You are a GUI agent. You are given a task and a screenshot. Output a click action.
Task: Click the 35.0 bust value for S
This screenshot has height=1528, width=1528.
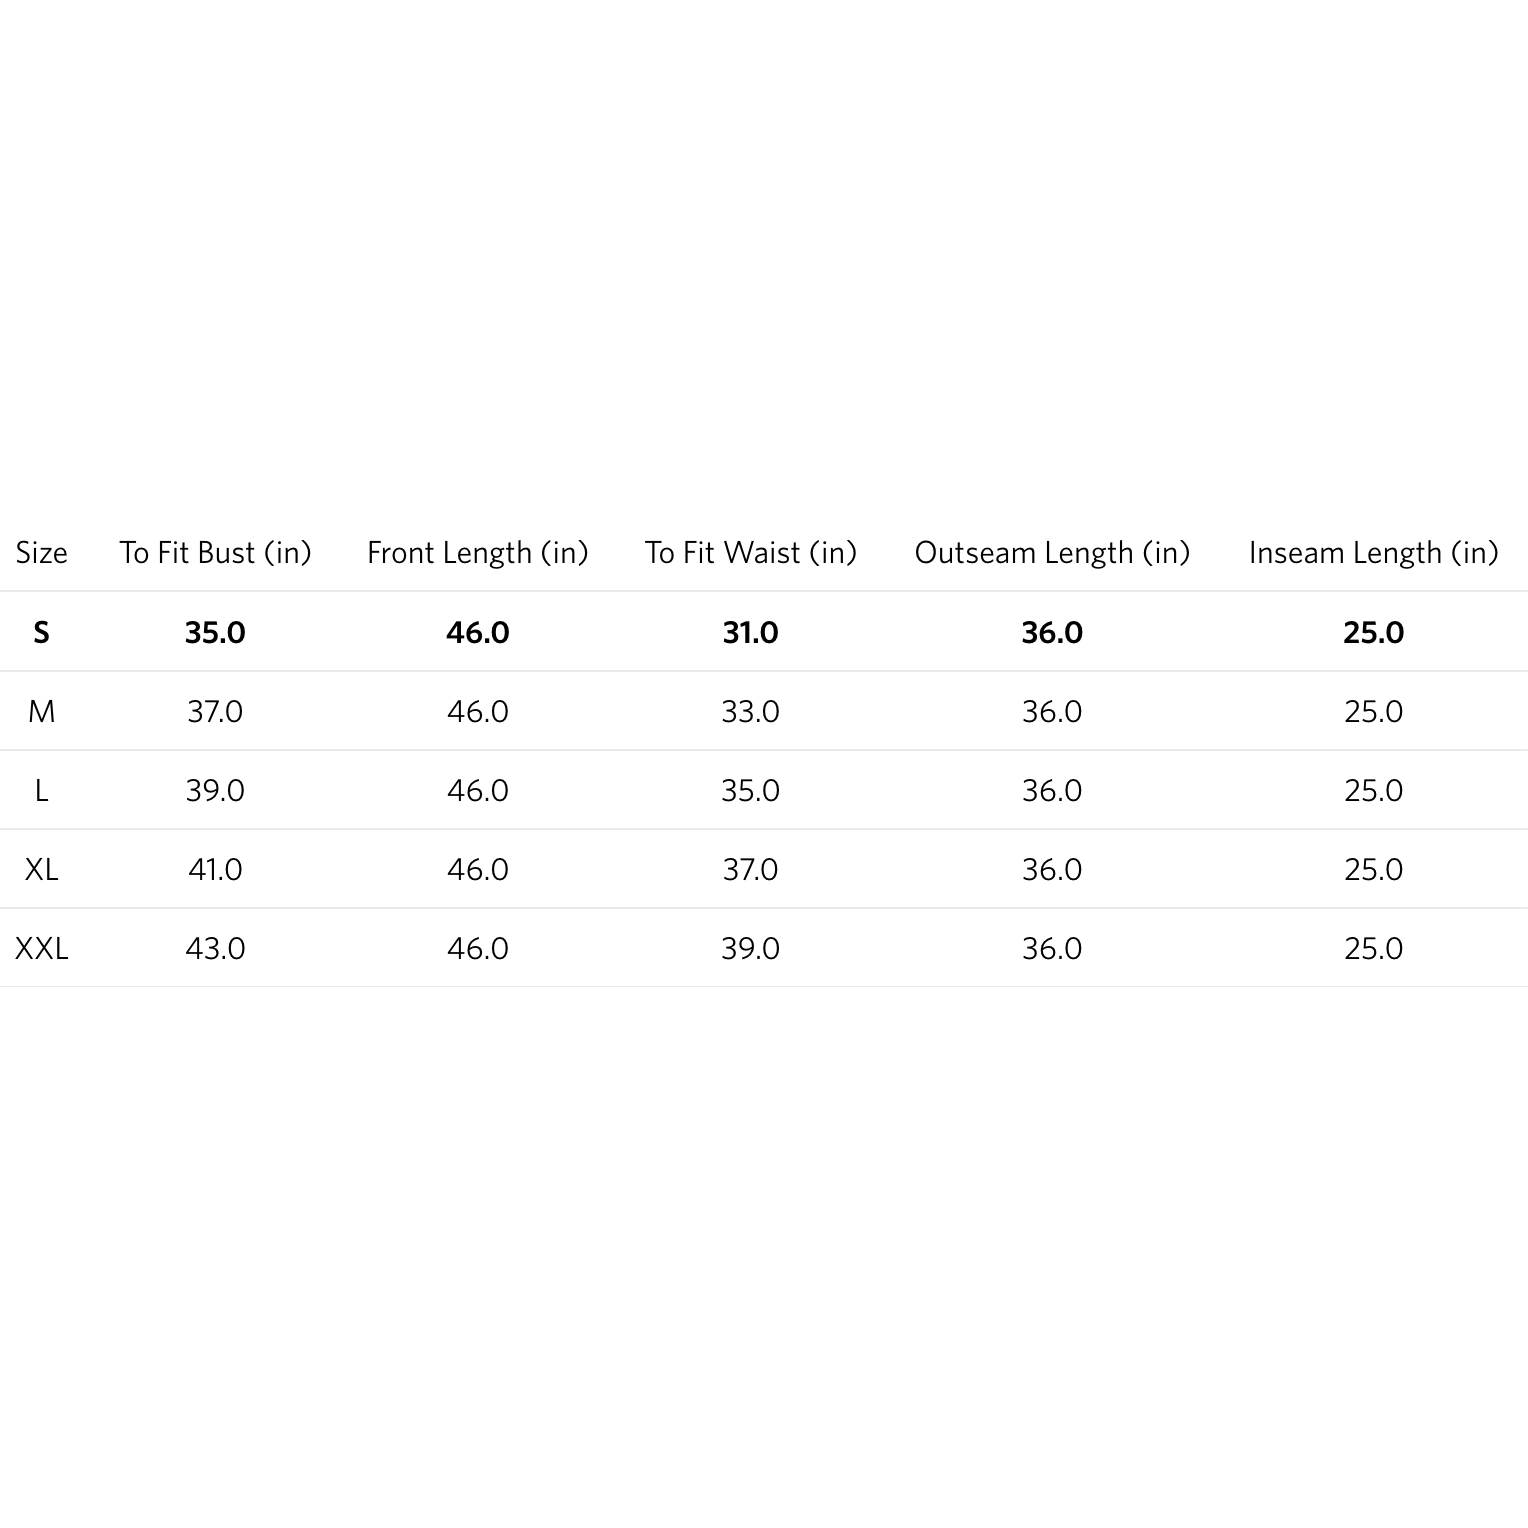(x=215, y=632)
